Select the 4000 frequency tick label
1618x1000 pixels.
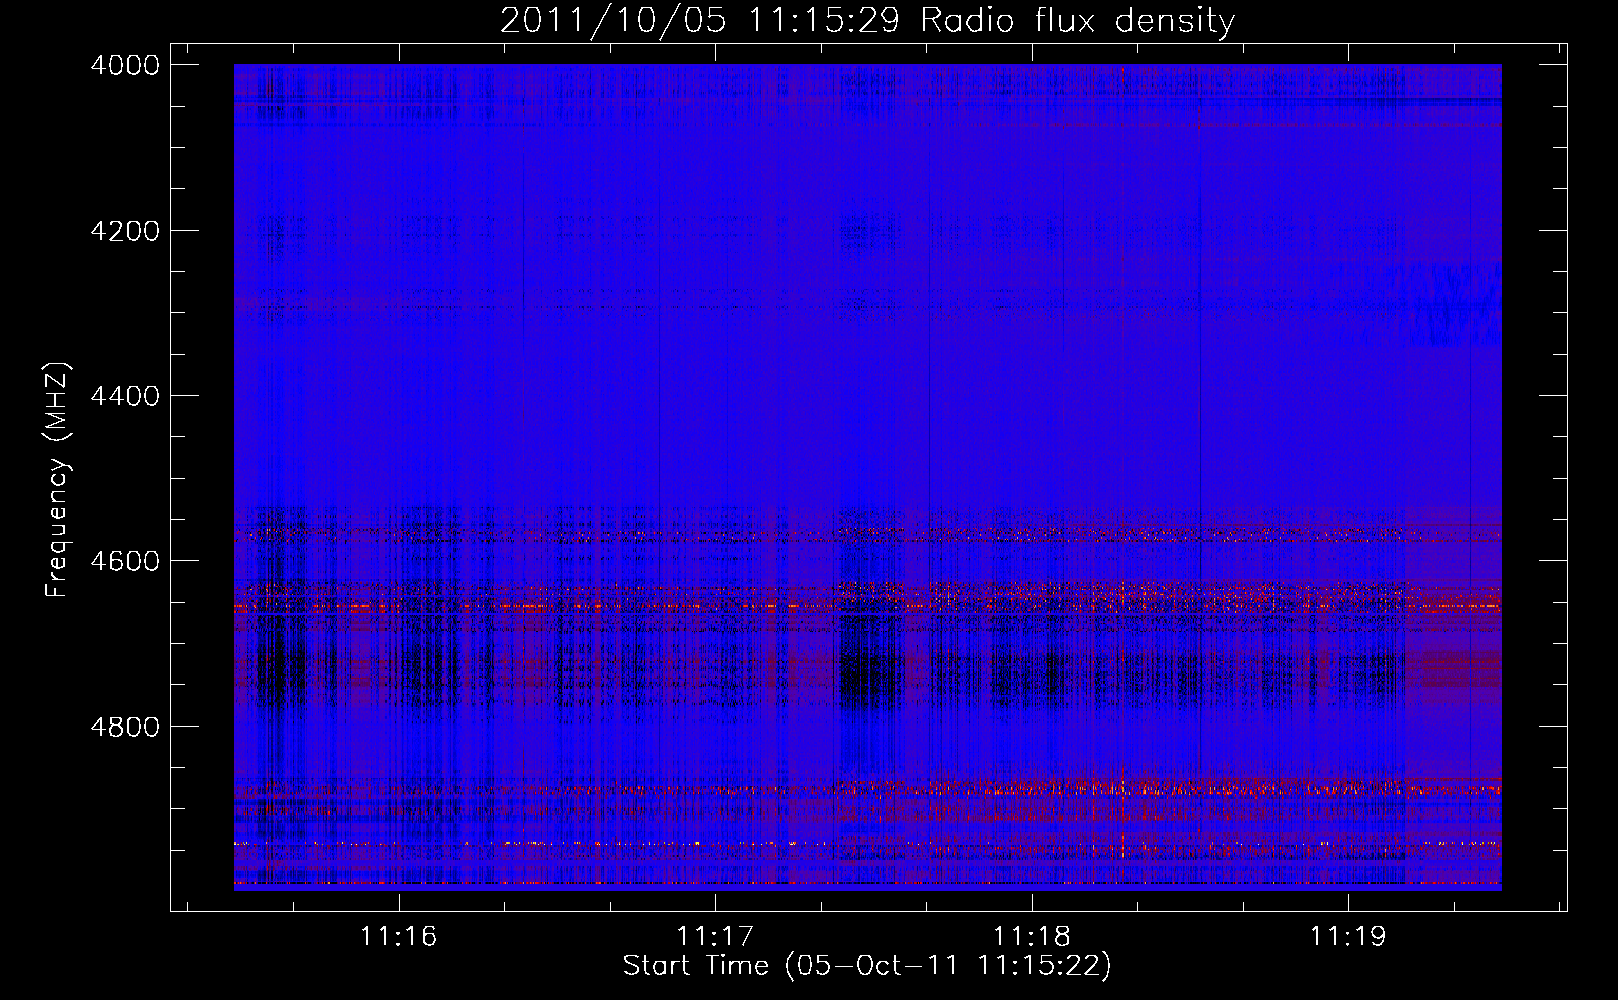click(125, 65)
